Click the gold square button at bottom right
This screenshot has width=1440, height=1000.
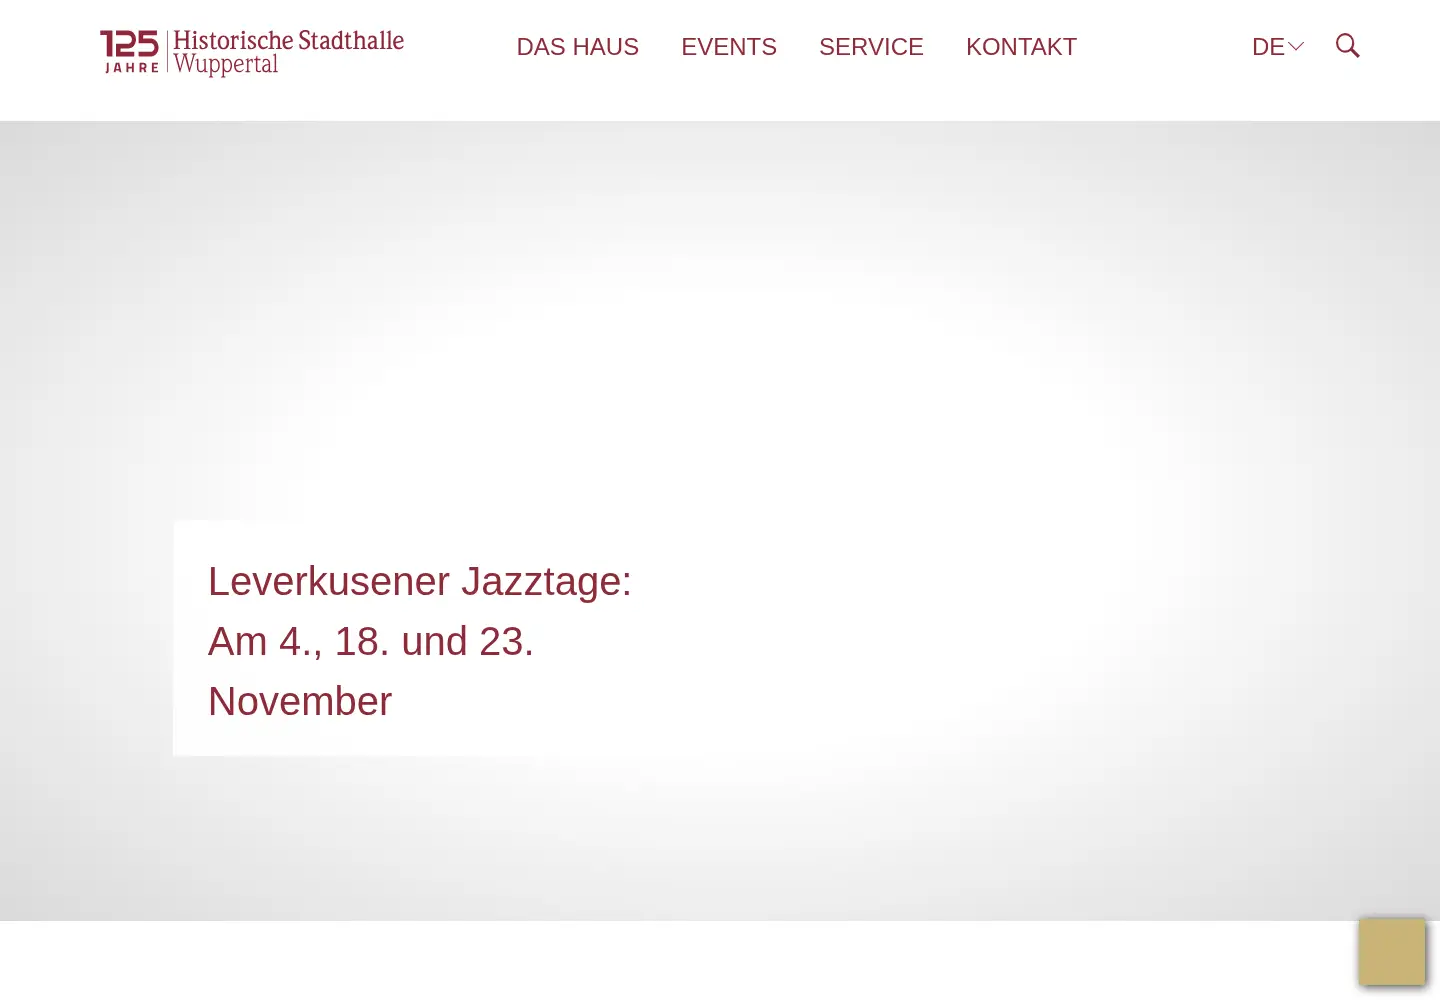(x=1392, y=951)
